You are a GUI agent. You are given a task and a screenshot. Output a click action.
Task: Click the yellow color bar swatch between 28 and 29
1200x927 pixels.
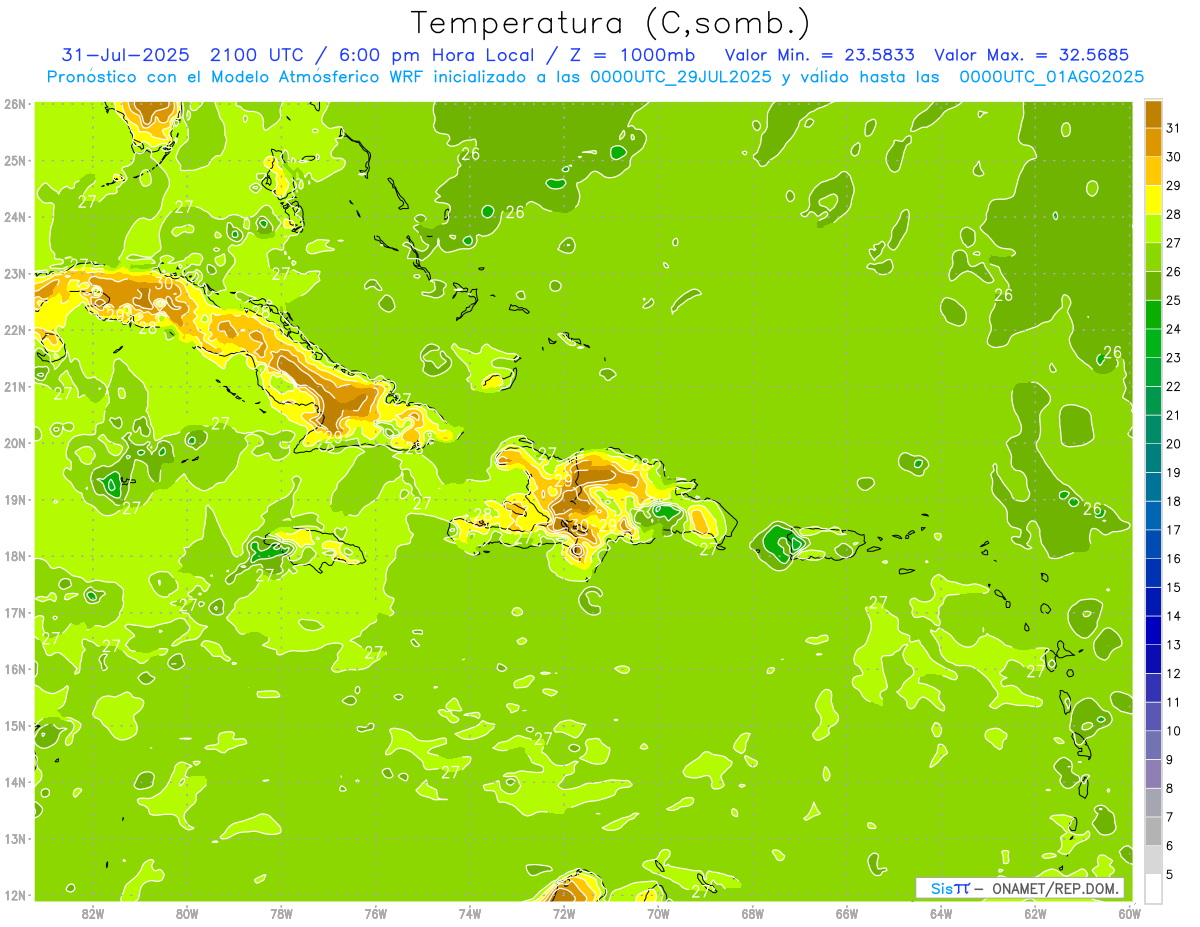point(1153,200)
